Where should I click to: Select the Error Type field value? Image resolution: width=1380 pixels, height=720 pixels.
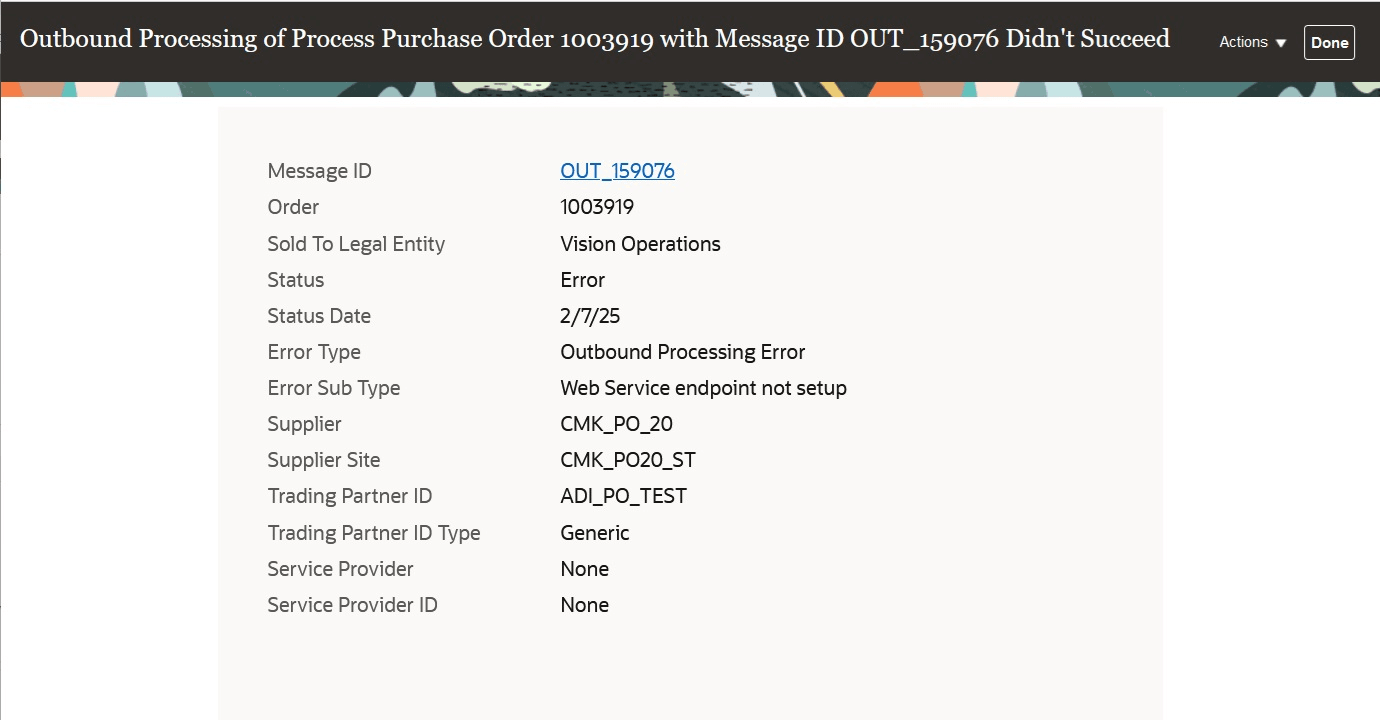(x=682, y=352)
